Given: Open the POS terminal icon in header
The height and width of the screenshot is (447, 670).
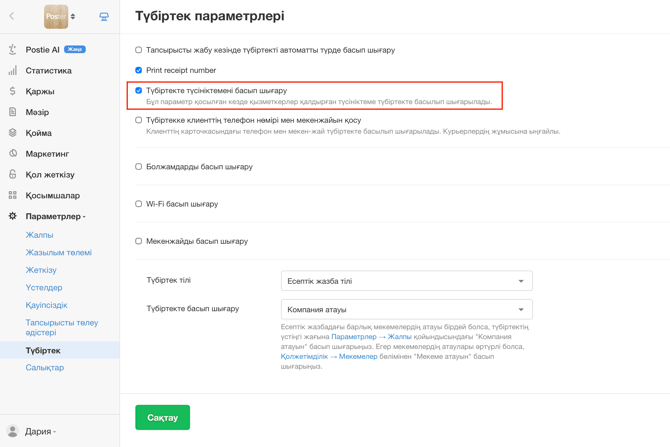Looking at the screenshot, I should coord(104,17).
